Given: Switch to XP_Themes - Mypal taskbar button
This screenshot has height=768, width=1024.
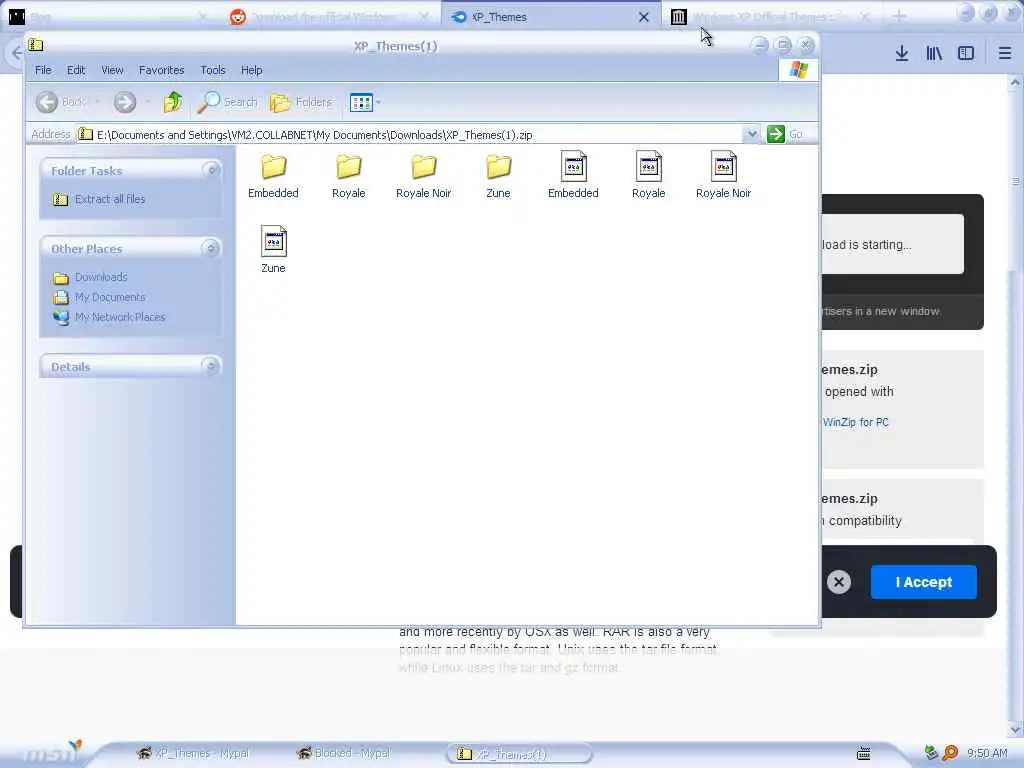Looking at the screenshot, I should click(x=193, y=753).
